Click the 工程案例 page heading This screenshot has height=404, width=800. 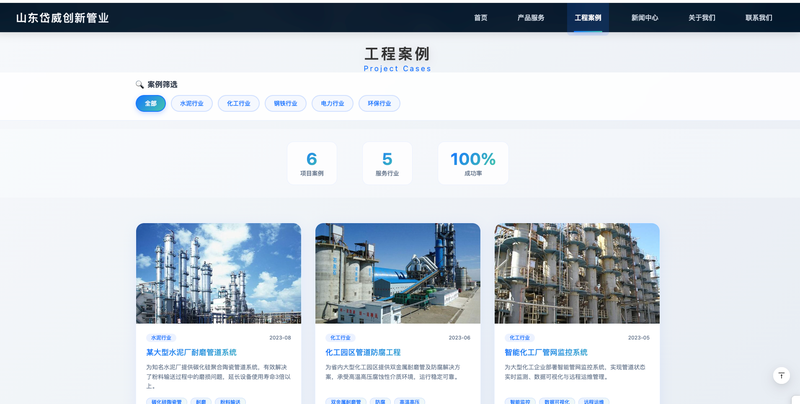(x=397, y=54)
